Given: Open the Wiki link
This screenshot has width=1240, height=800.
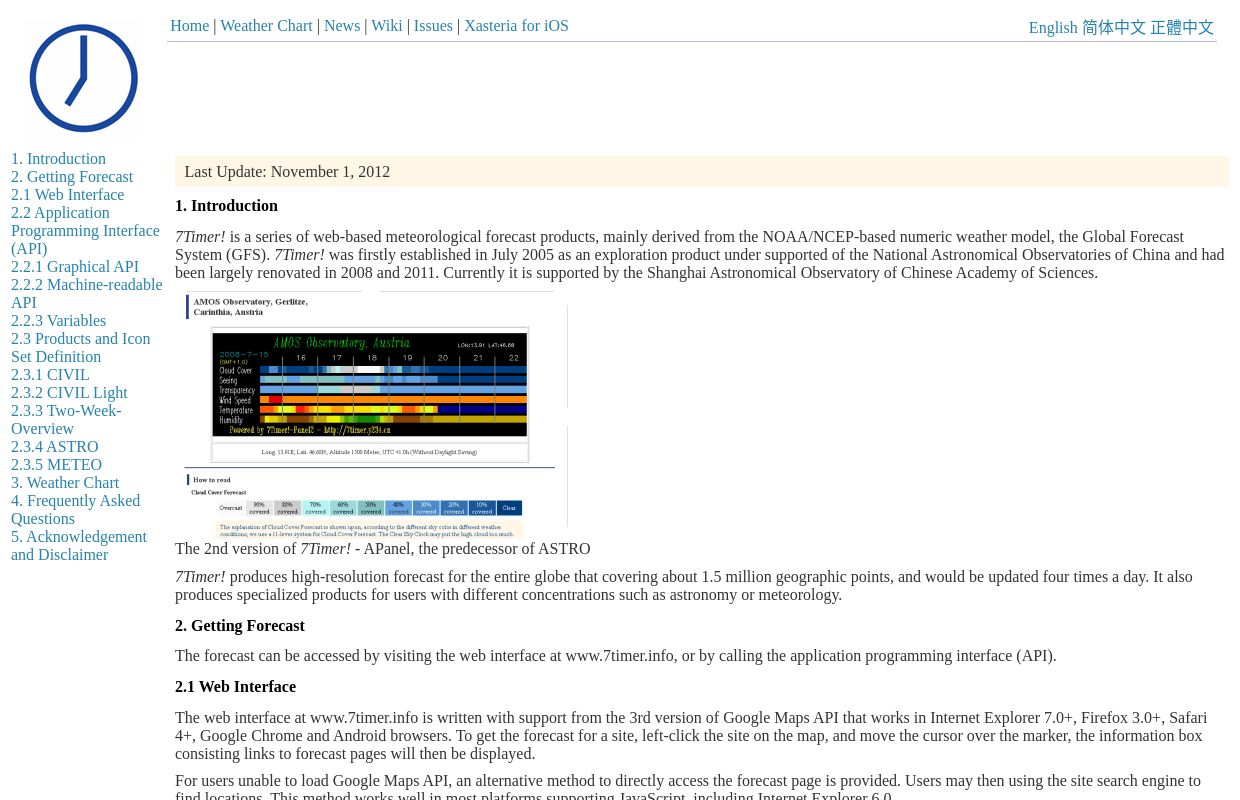Looking at the screenshot, I should [x=387, y=26].
